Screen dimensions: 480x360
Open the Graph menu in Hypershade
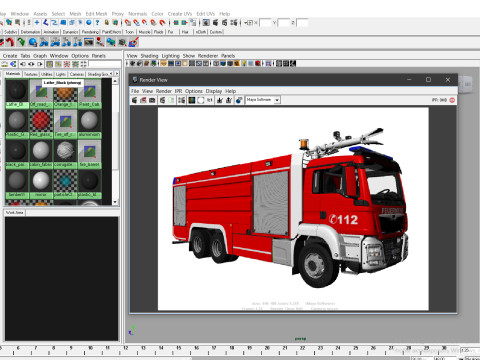40,56
